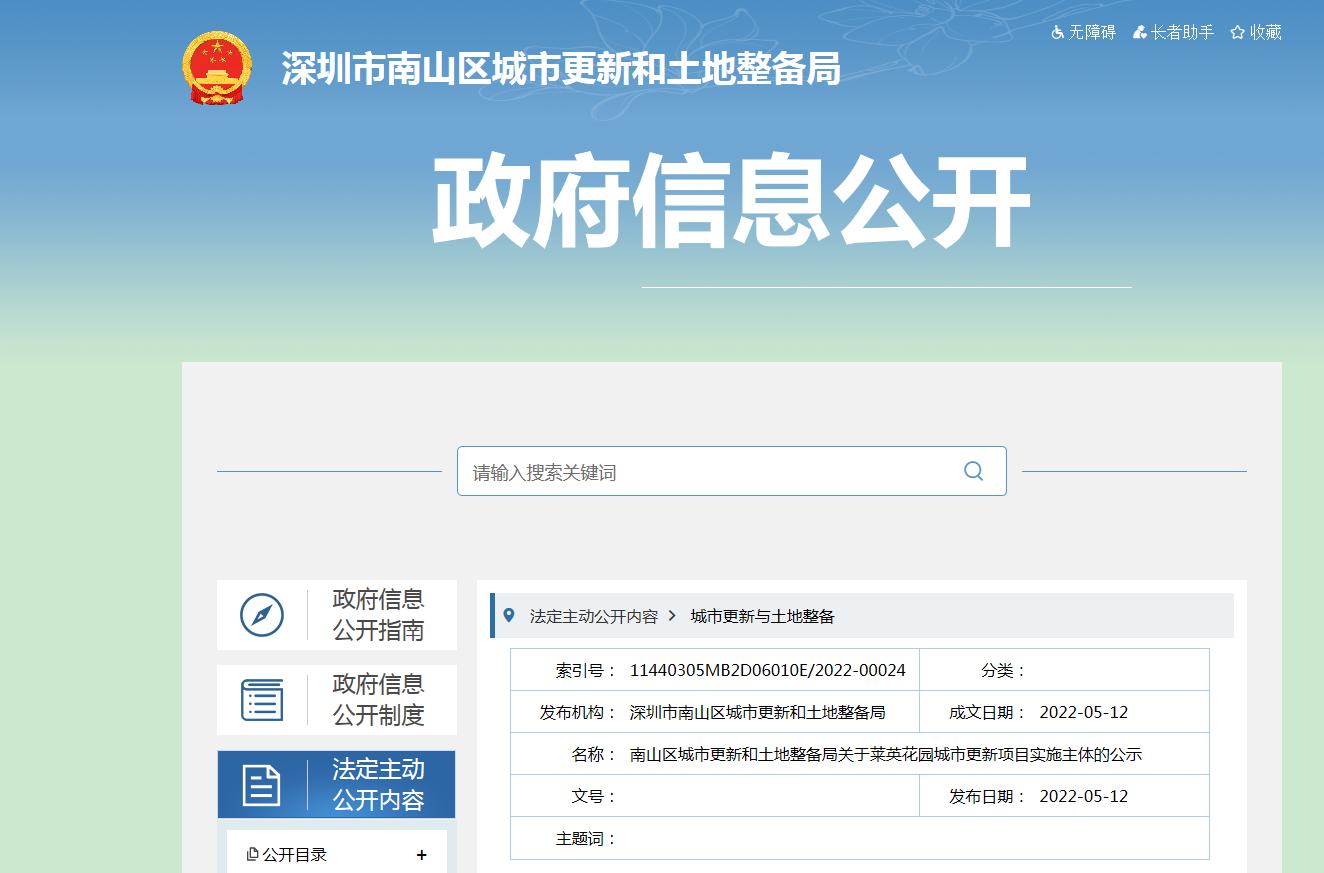The width and height of the screenshot is (1324, 873).
Task: Click the document icon for 法定主动公开内容
Action: pos(262,785)
